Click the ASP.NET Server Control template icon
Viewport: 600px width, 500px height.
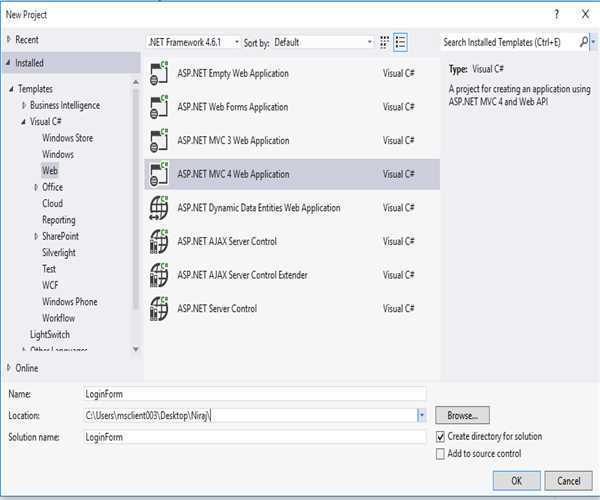(159, 308)
